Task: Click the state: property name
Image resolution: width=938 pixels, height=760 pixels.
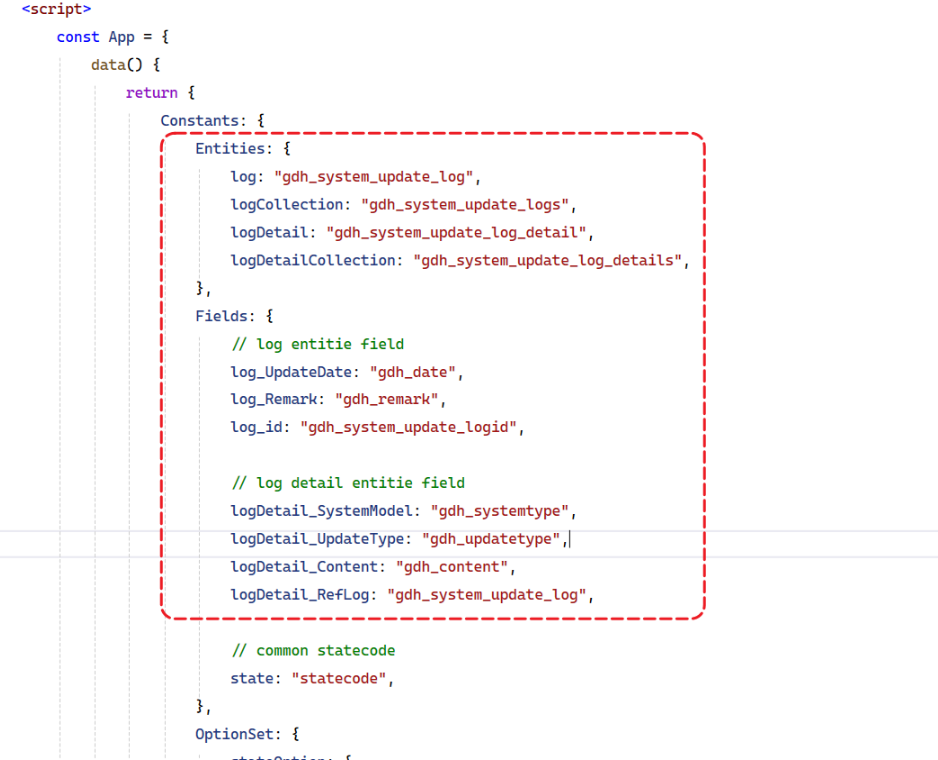Action: pyautogui.click(x=252, y=679)
